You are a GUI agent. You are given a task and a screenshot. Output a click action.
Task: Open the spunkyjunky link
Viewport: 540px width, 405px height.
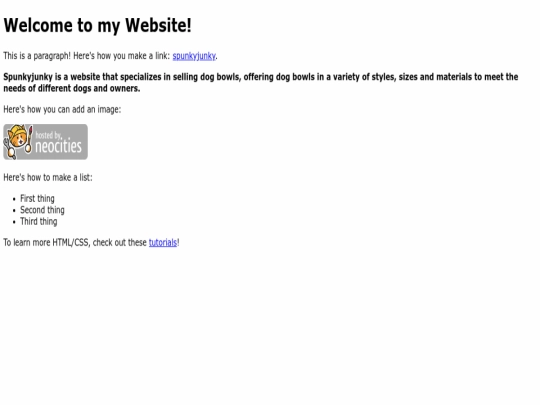pyautogui.click(x=194, y=56)
